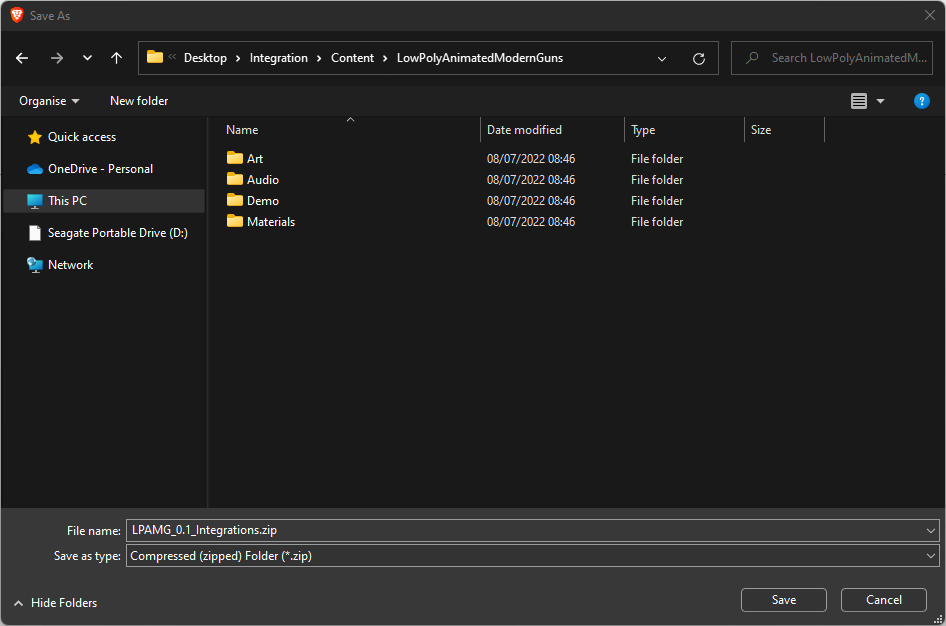
Task: Click the Back navigation arrow
Action: [x=22, y=58]
